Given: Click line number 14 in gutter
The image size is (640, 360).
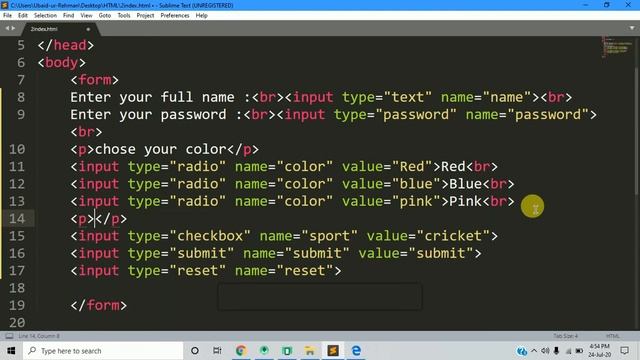Looking at the screenshot, I should click(x=17, y=218).
